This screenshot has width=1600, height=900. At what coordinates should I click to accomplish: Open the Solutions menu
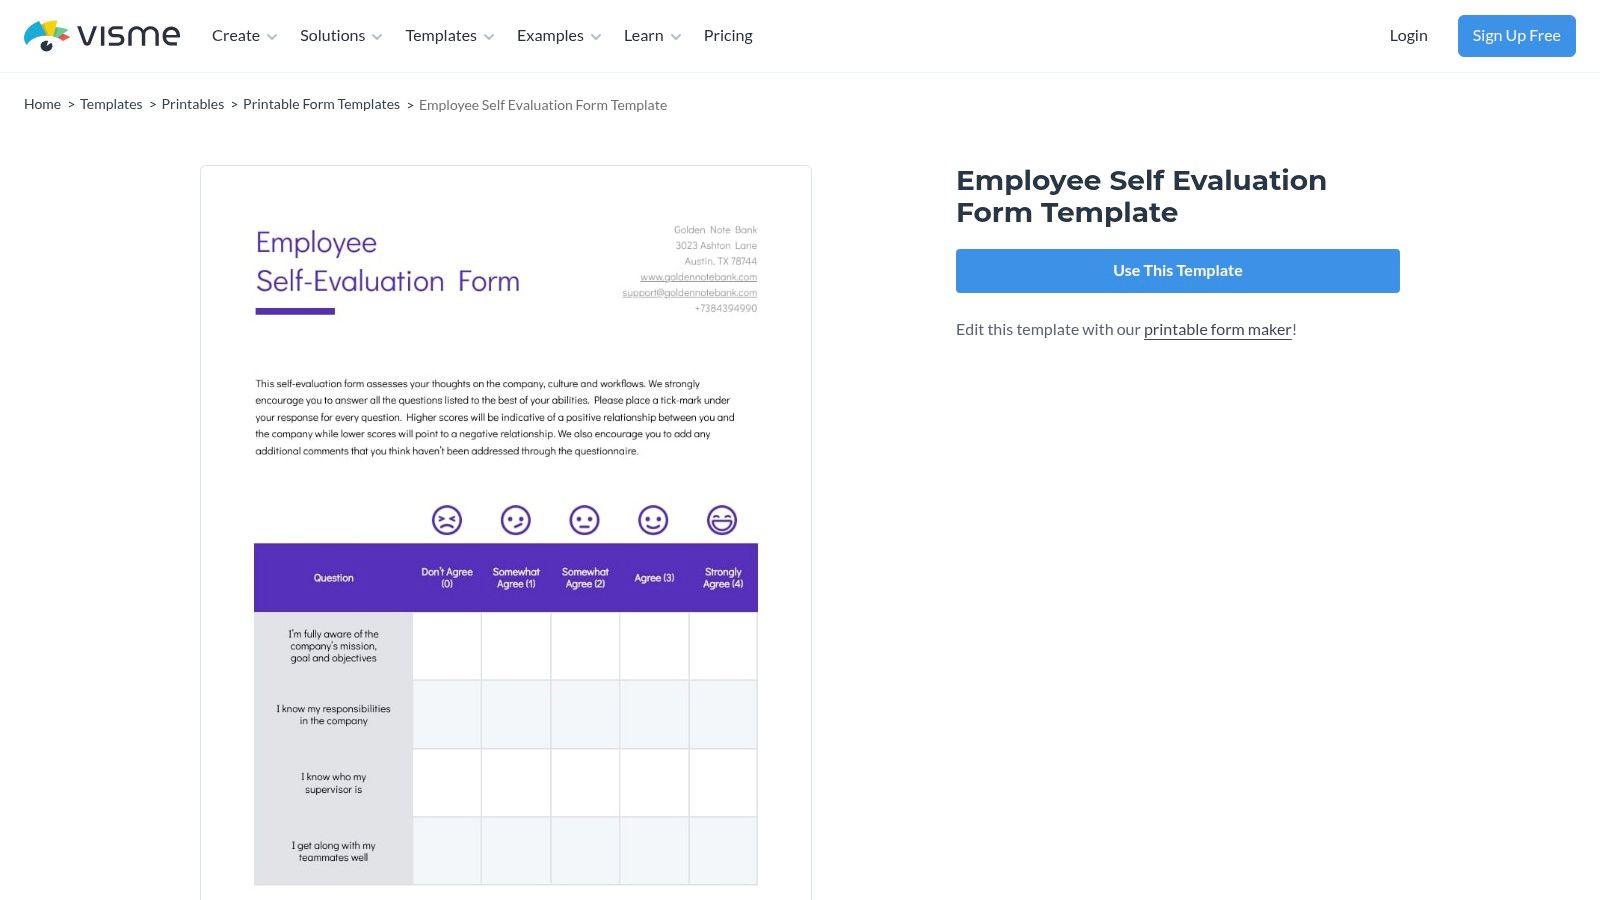(x=332, y=36)
